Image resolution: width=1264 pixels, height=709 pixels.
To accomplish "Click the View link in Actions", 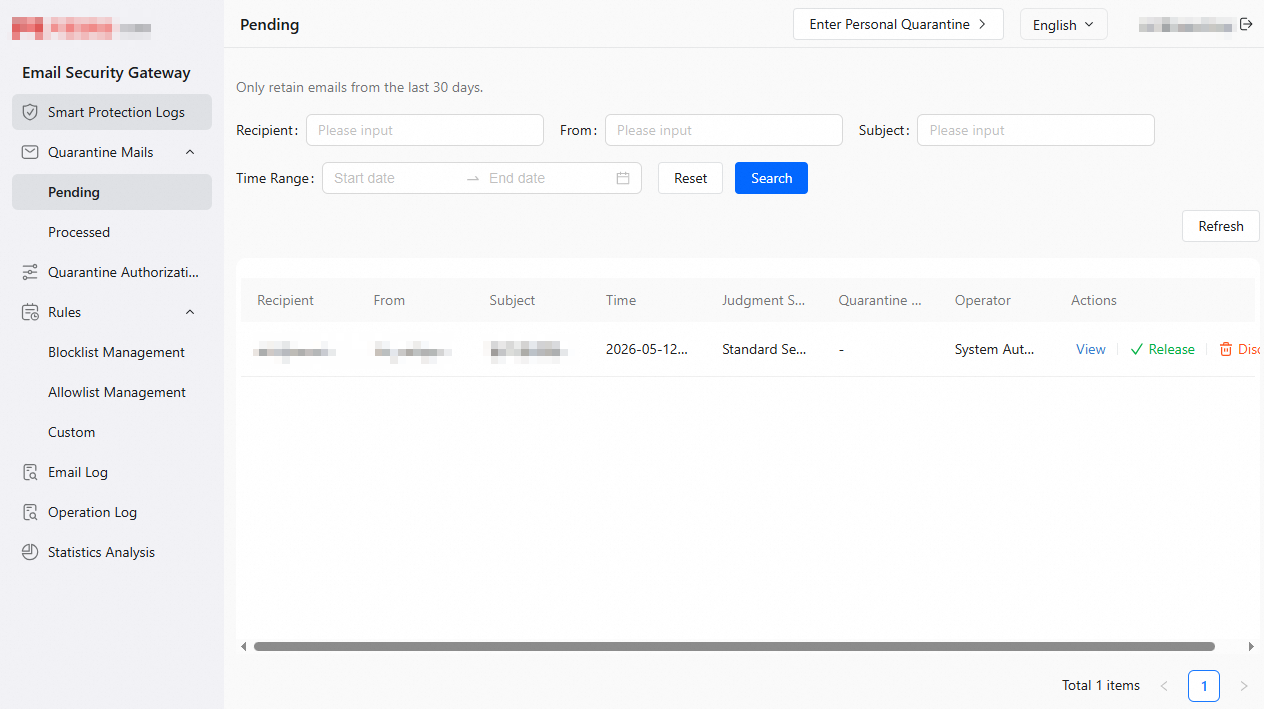I will pos(1090,349).
